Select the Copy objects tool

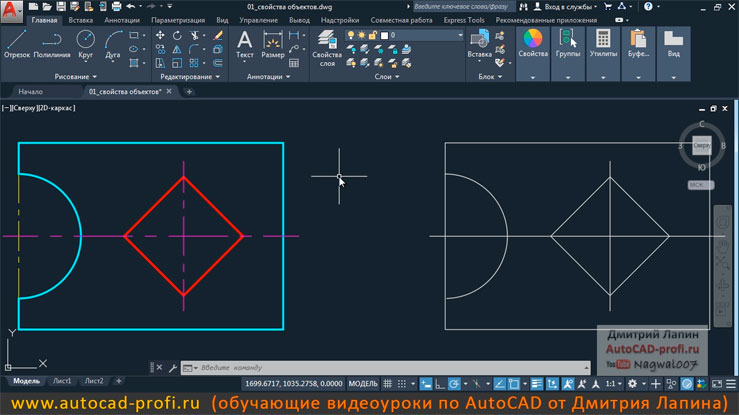tap(160, 49)
